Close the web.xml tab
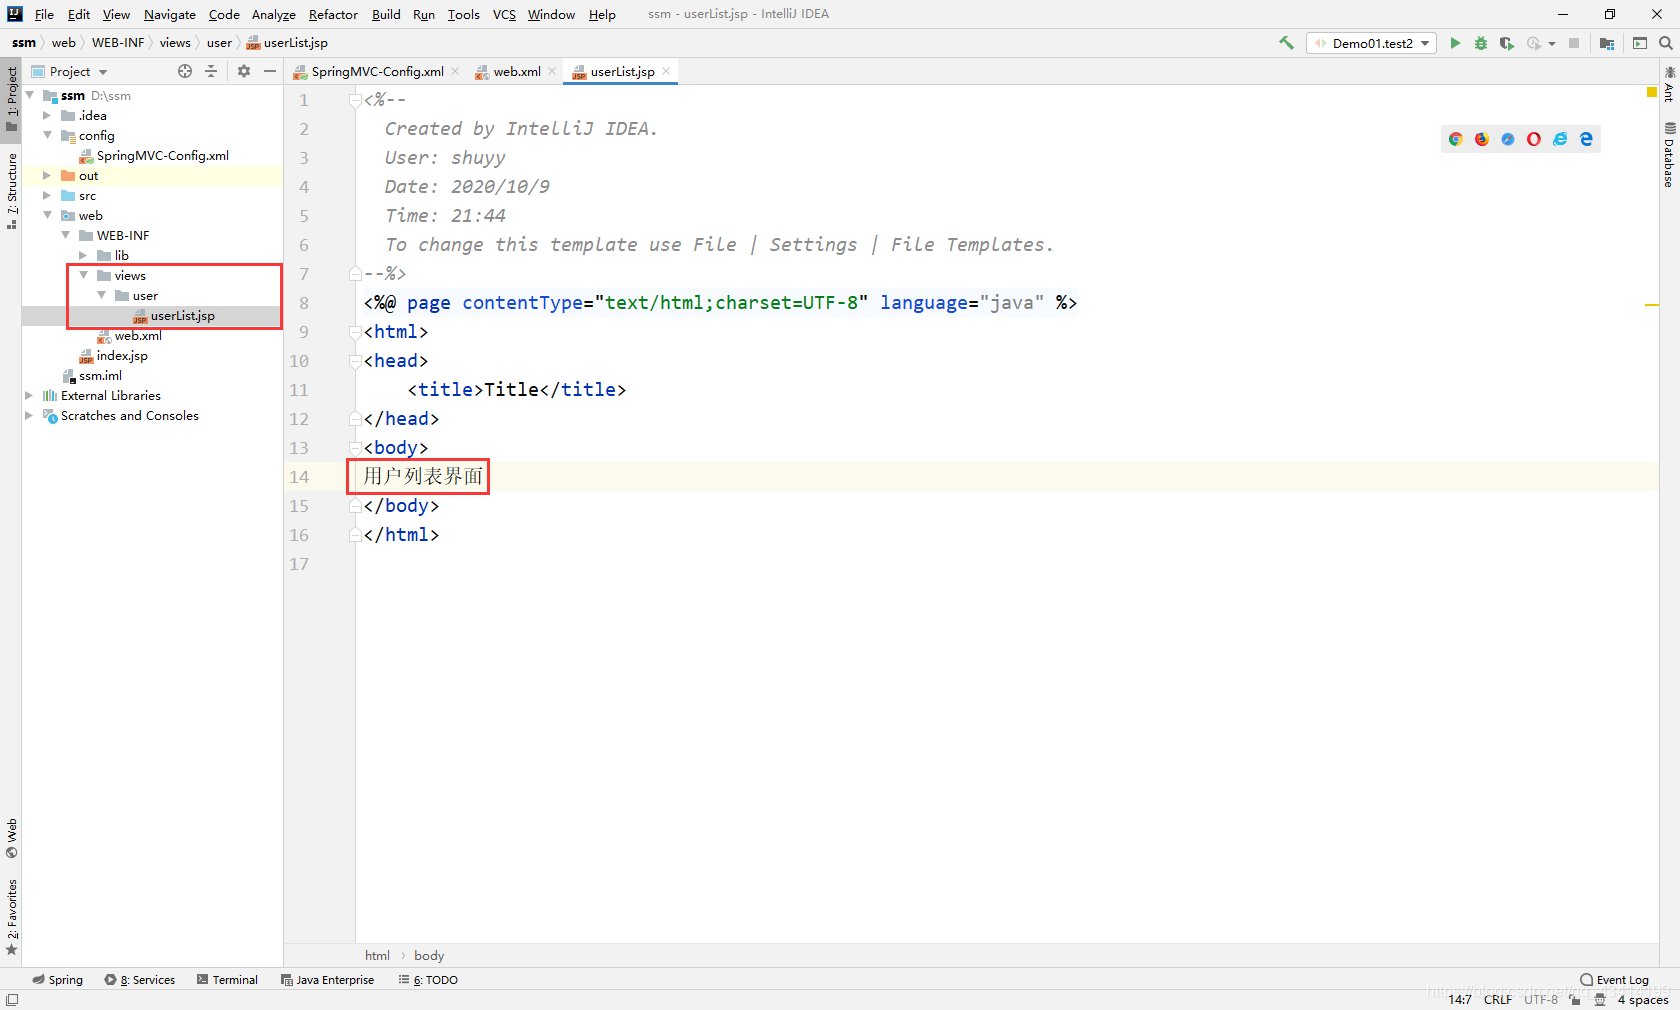 coord(552,71)
